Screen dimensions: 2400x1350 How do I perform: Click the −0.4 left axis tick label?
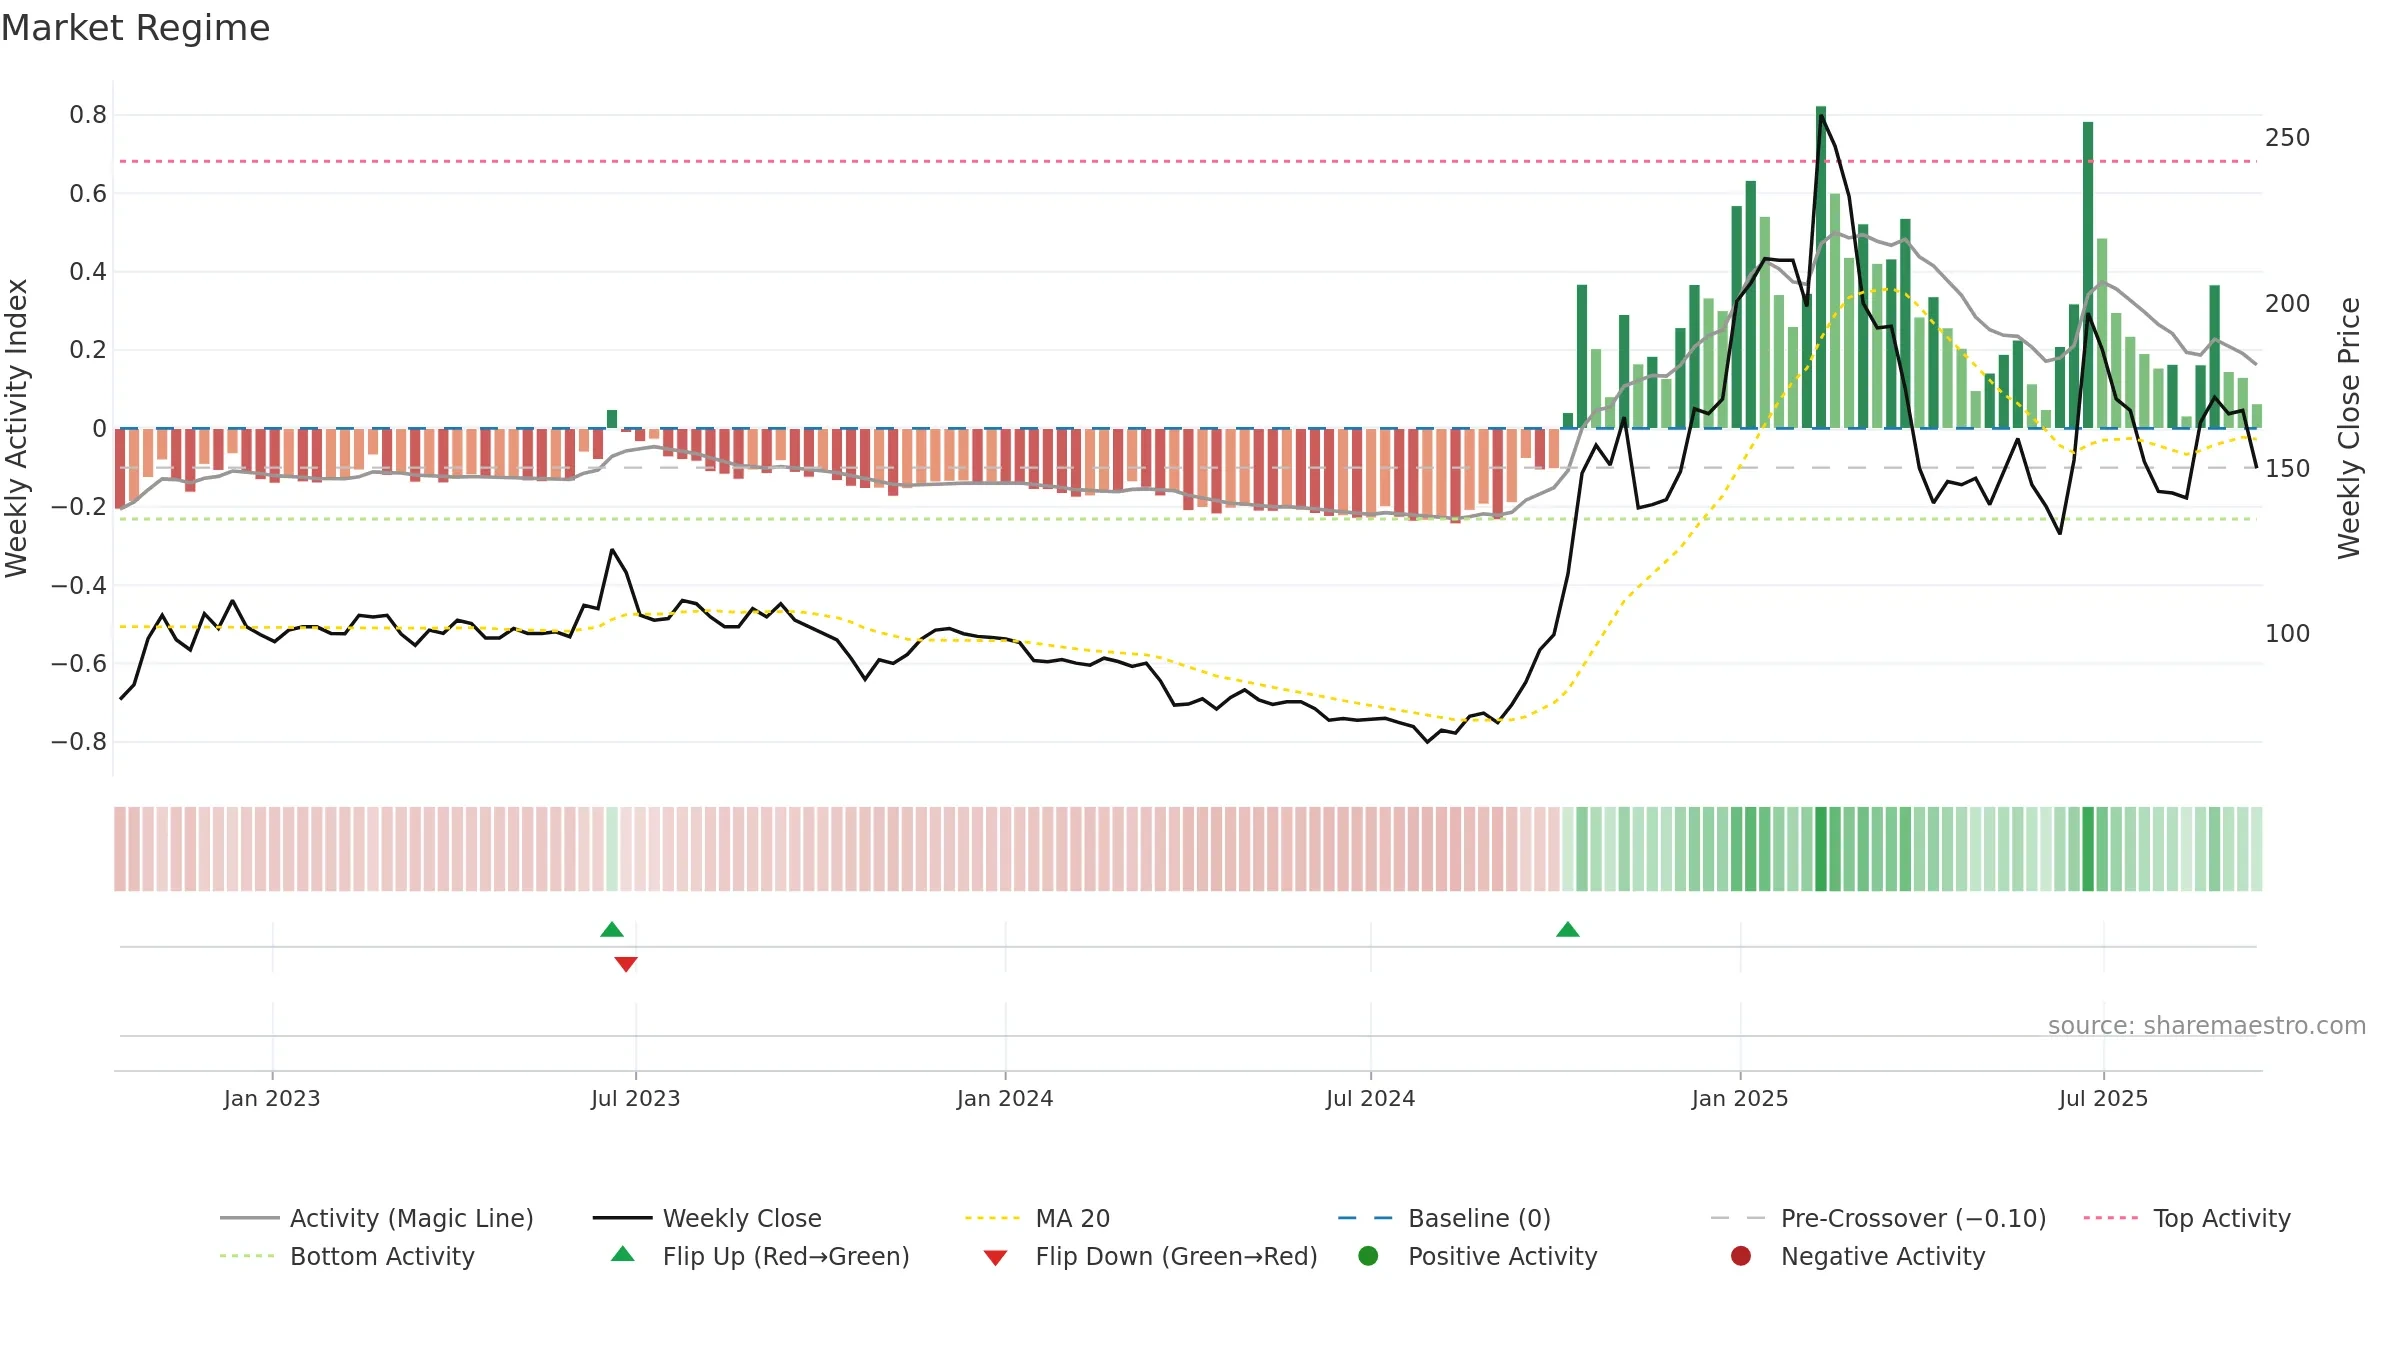(x=79, y=585)
